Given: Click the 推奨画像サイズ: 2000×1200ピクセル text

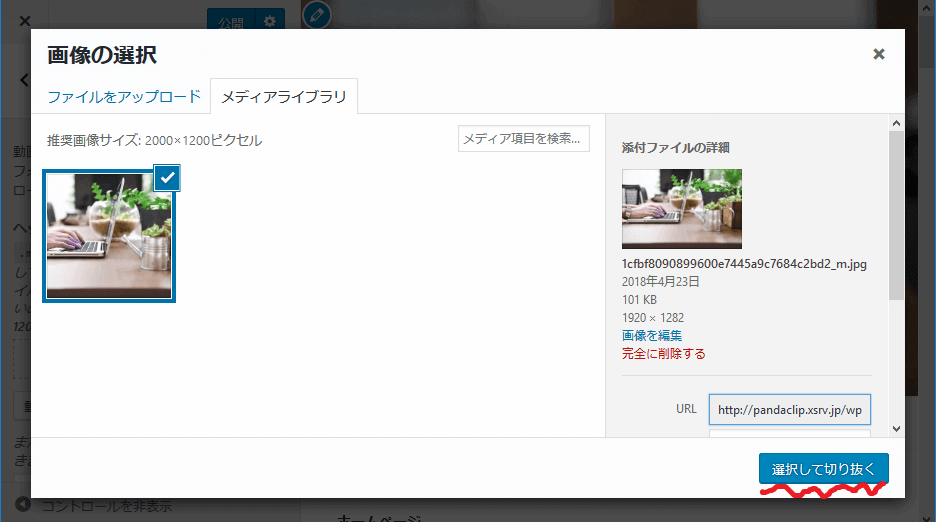Looking at the screenshot, I should (x=155, y=140).
